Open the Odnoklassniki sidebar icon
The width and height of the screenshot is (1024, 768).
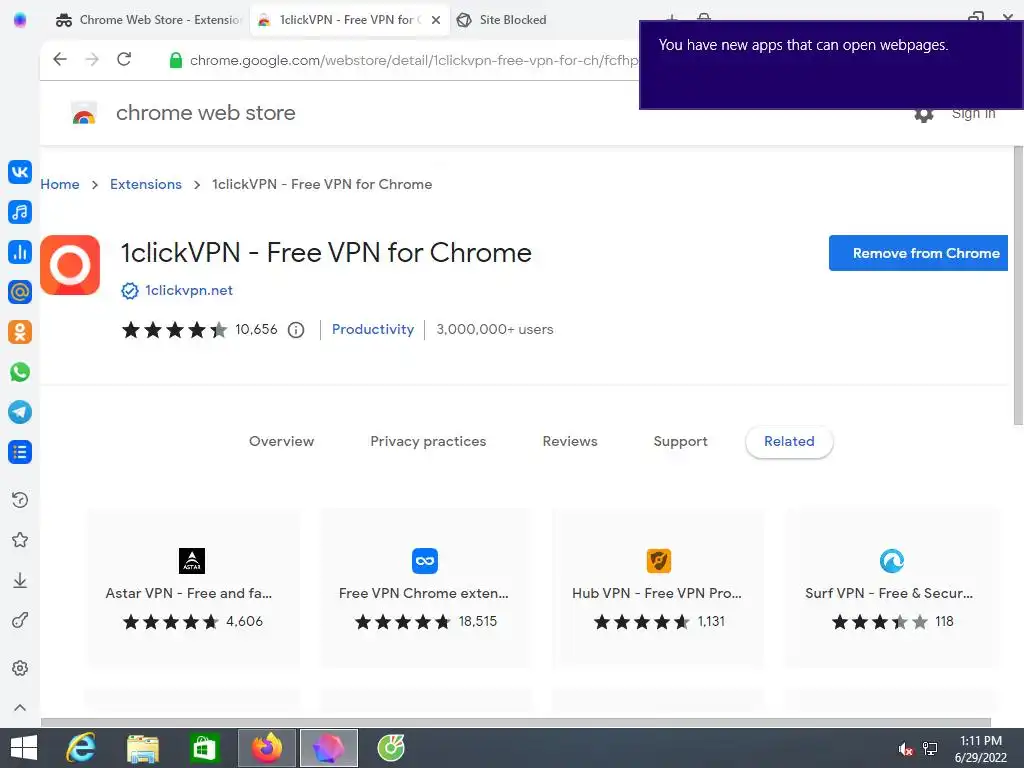click(20, 332)
